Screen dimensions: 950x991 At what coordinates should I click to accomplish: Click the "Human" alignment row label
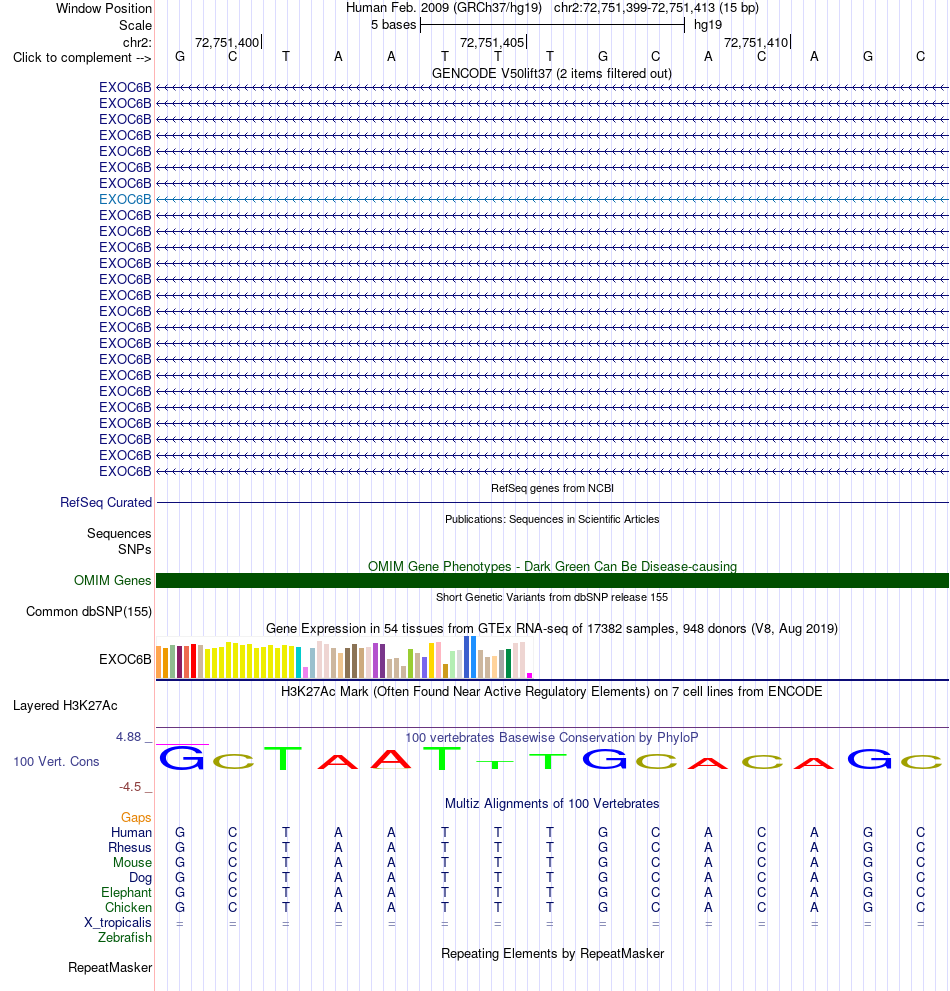(131, 832)
